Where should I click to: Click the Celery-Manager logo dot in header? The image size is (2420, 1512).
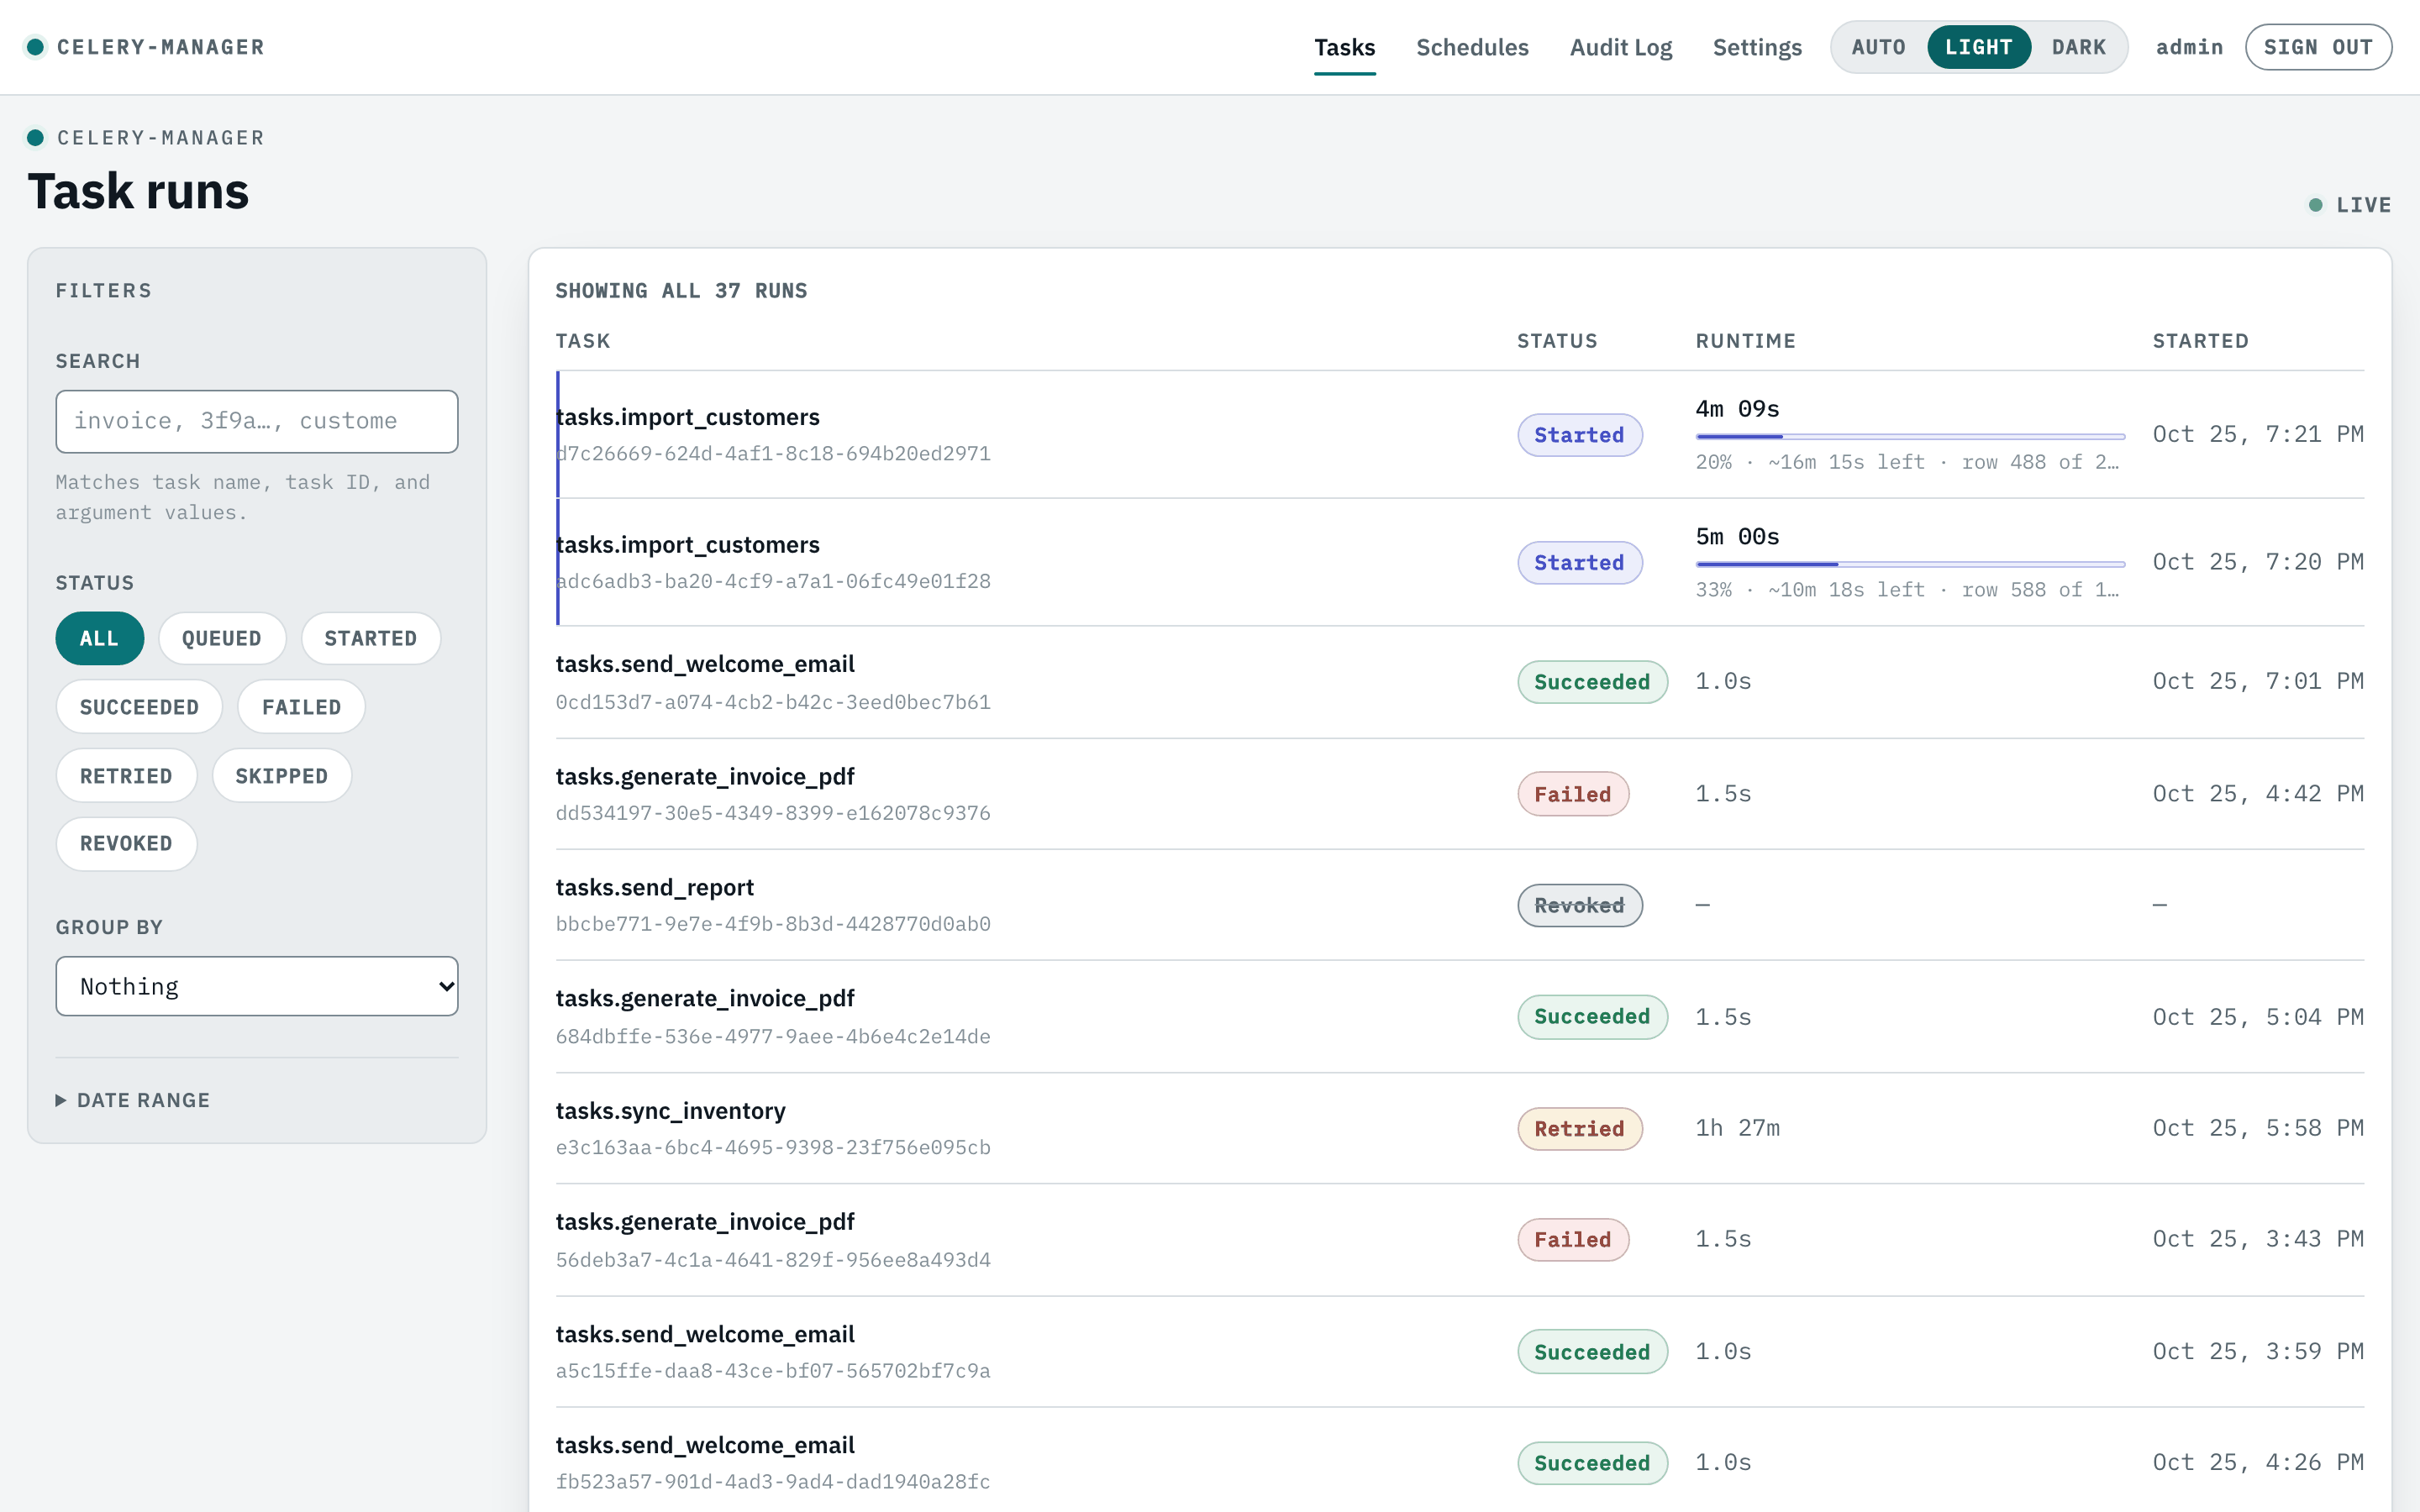(x=35, y=47)
